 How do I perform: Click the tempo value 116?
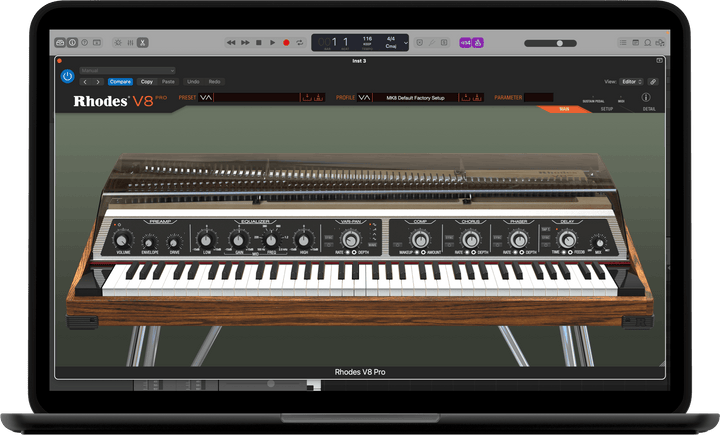(367, 39)
